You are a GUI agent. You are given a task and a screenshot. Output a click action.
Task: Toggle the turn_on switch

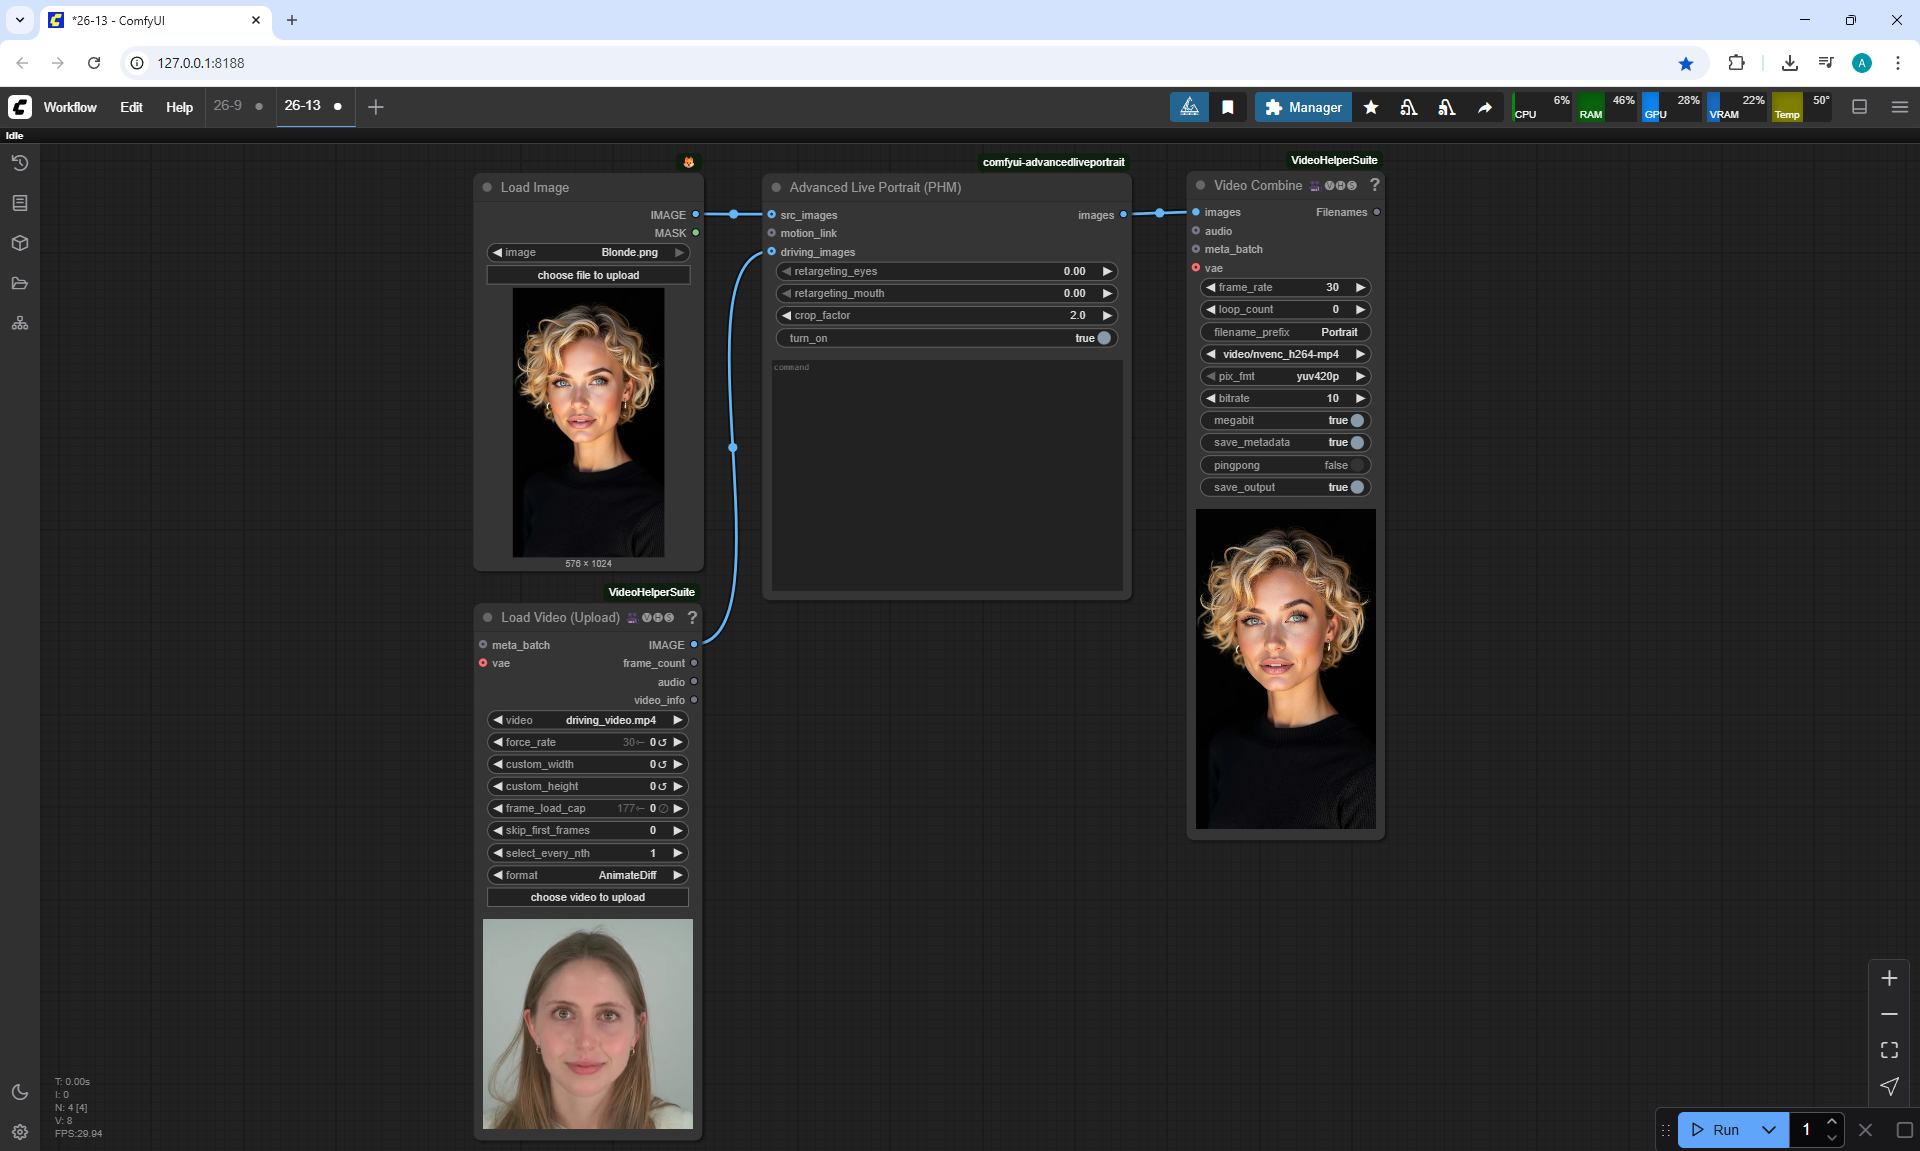[1103, 338]
